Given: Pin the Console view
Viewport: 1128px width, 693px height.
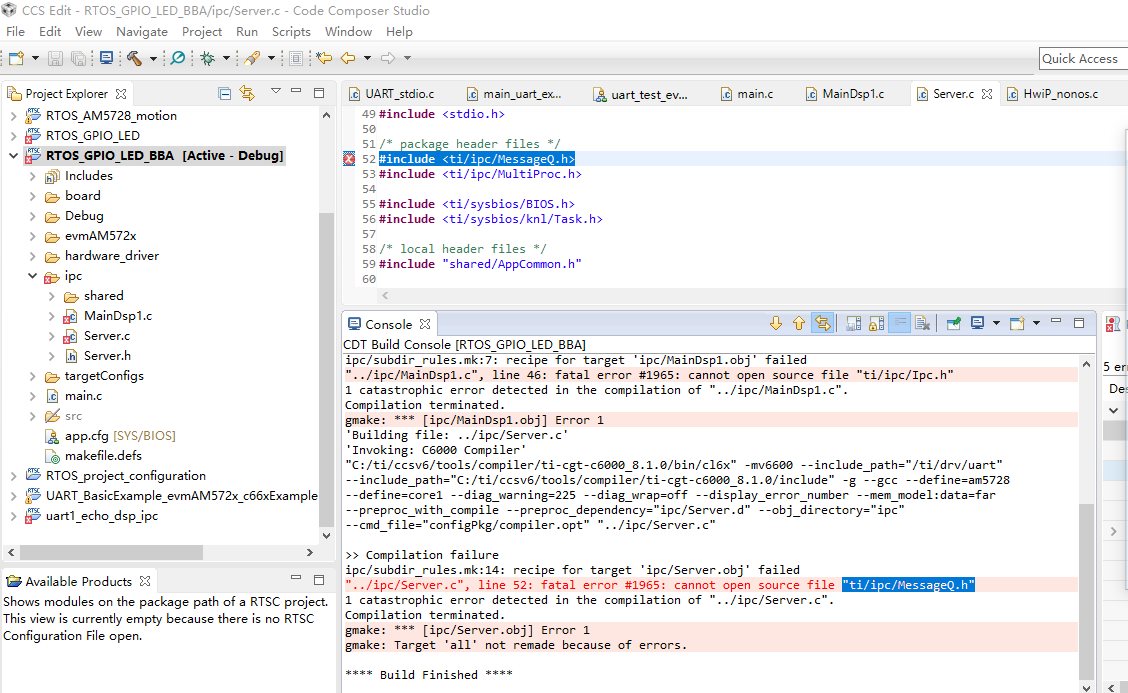Looking at the screenshot, I should point(954,323).
